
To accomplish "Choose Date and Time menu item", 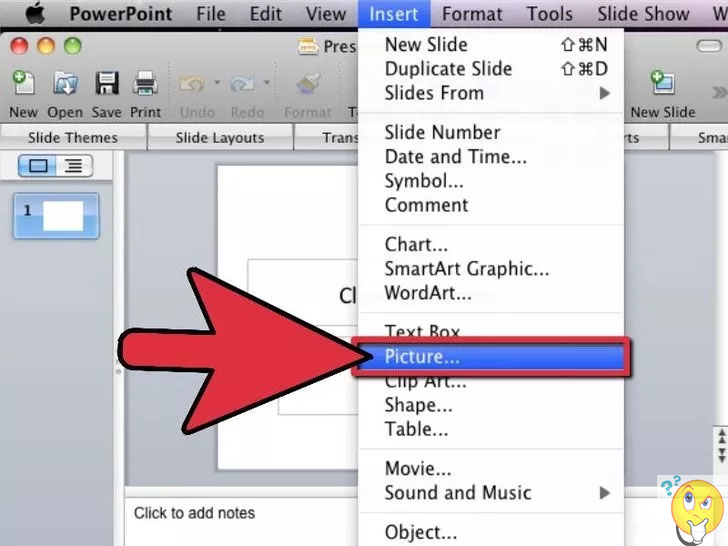I will point(491,156).
